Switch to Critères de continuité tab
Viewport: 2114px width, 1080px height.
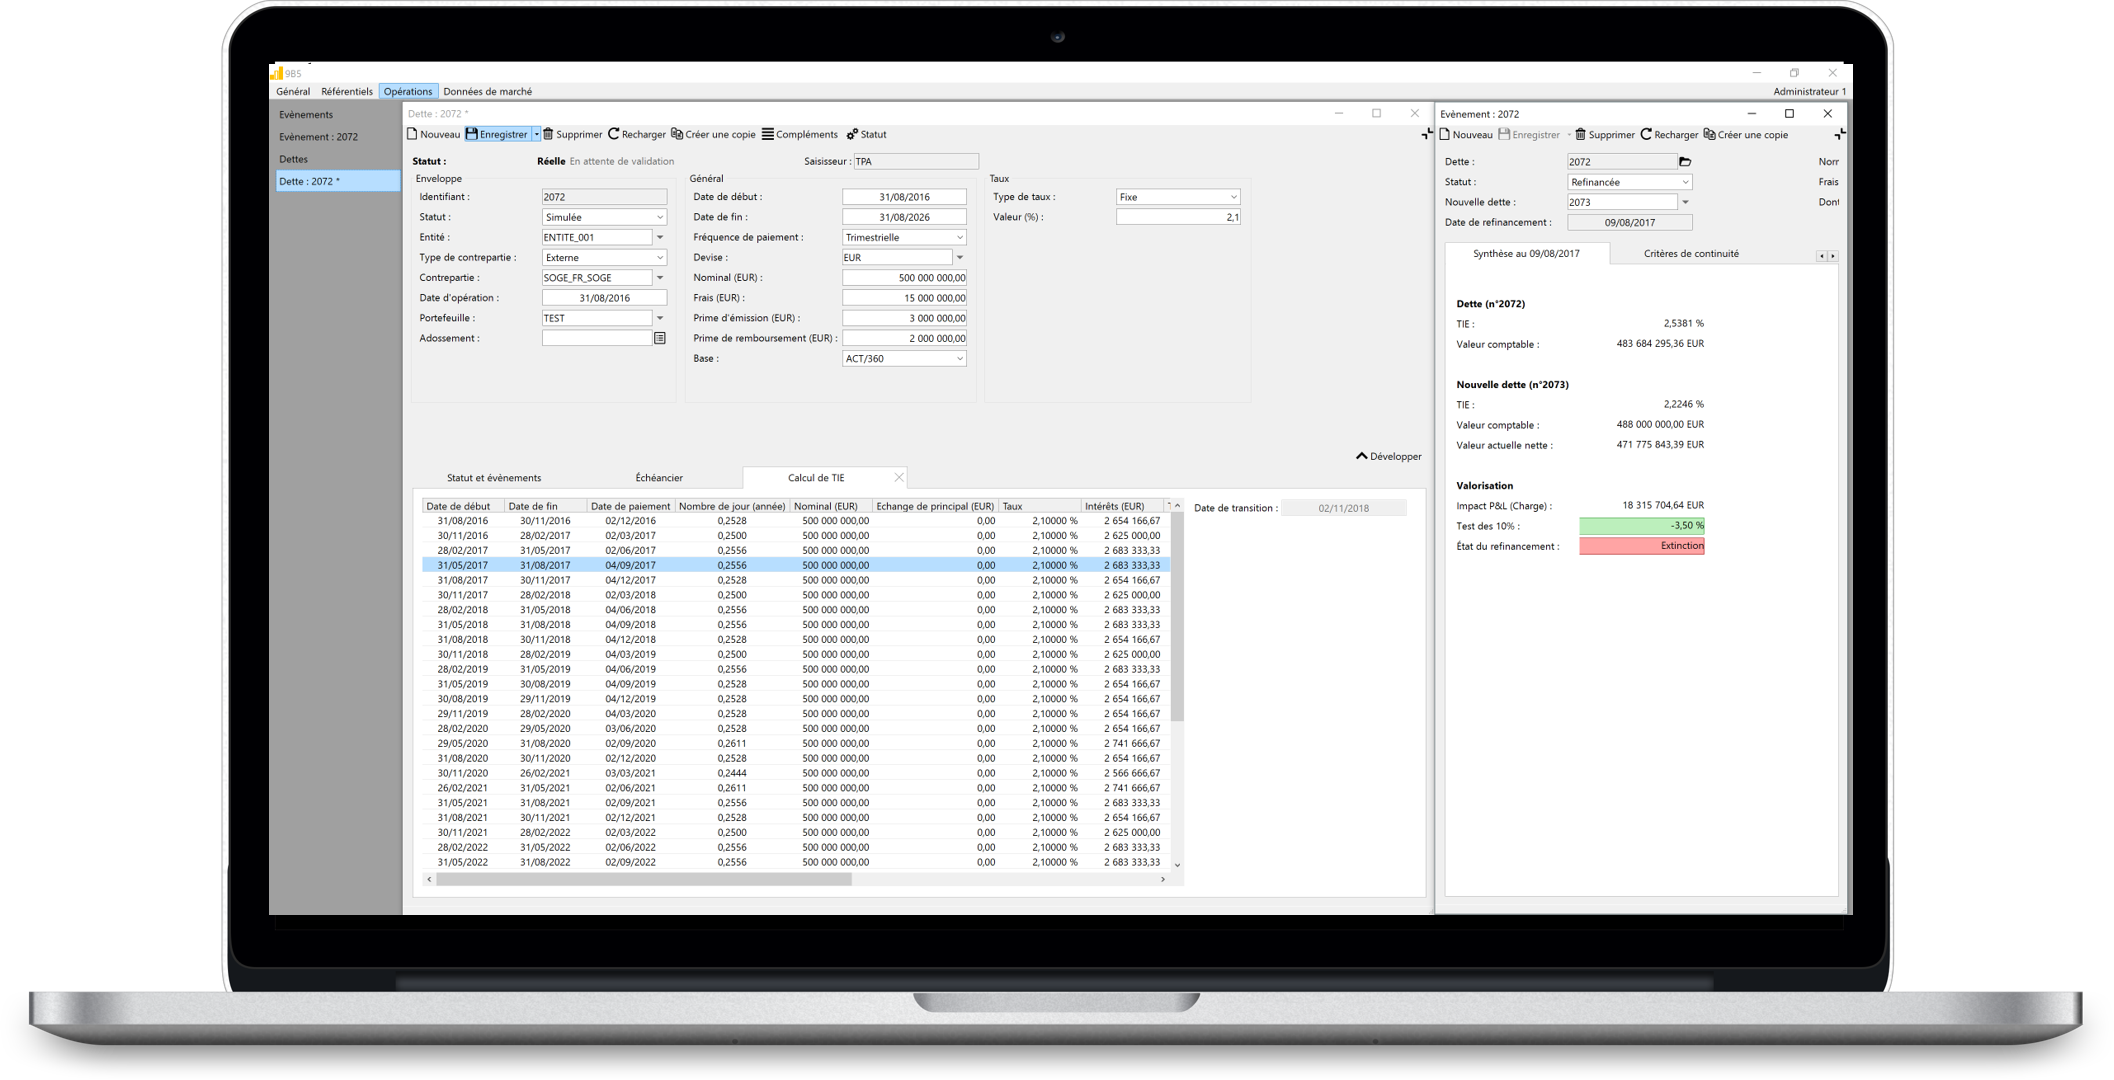(x=1691, y=254)
